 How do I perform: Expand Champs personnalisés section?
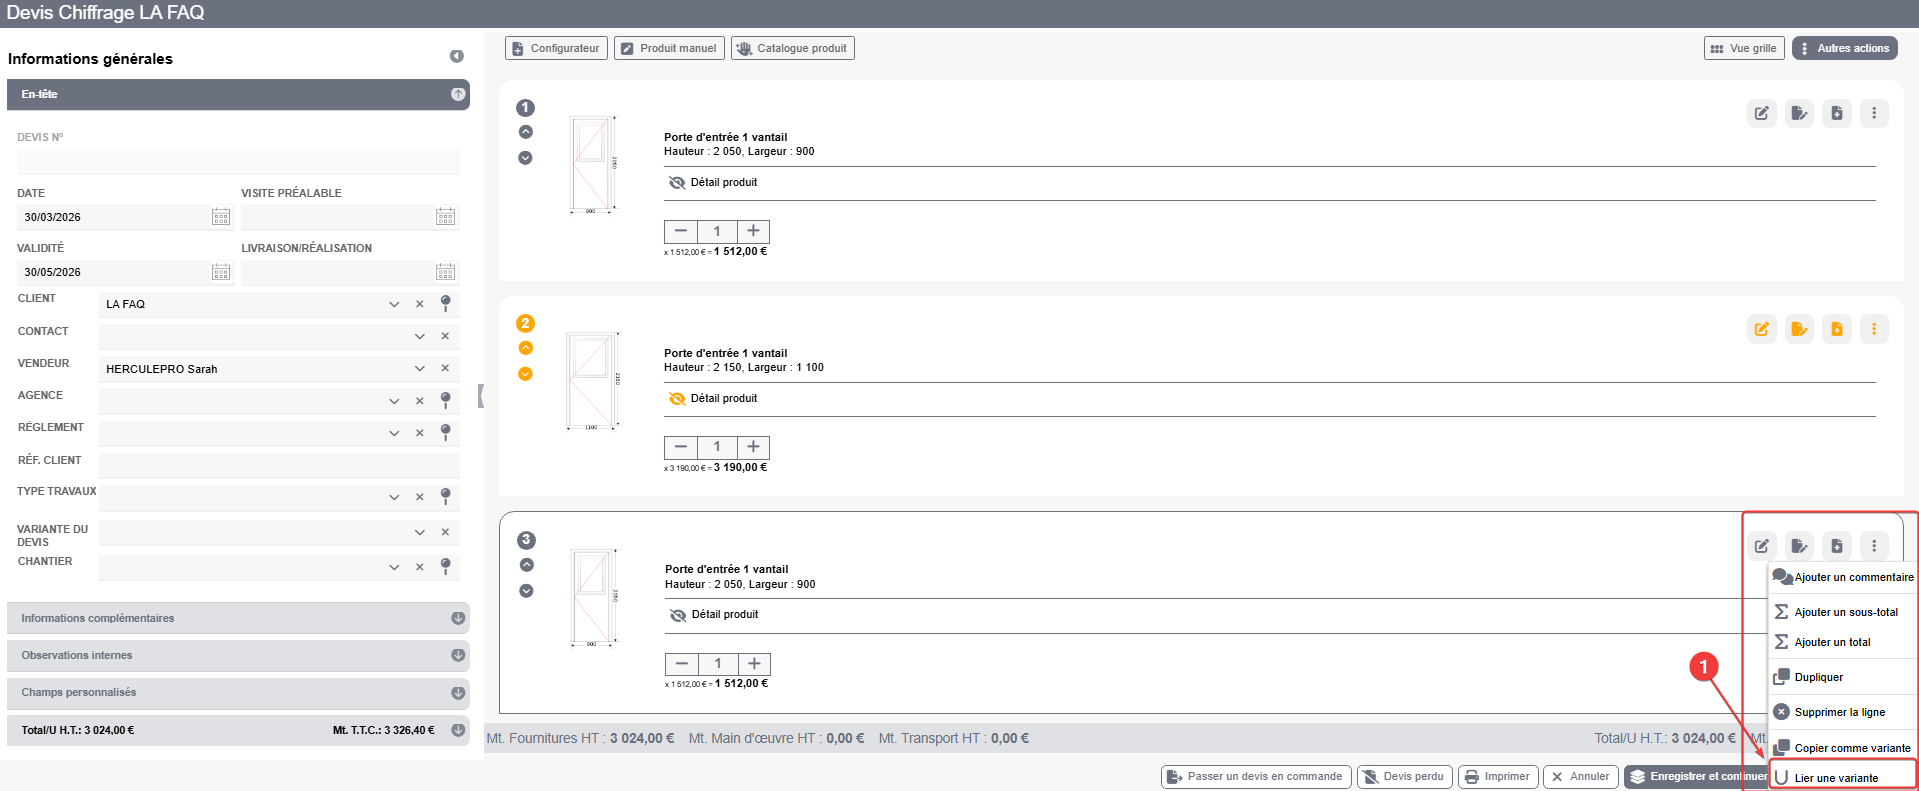tap(238, 692)
